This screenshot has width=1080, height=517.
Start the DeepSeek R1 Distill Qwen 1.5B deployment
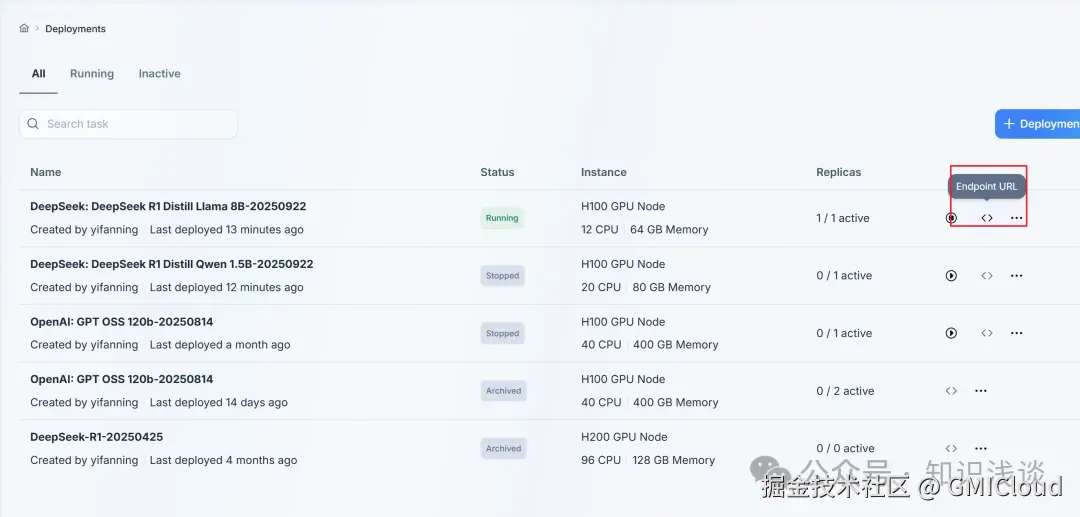click(x=951, y=275)
